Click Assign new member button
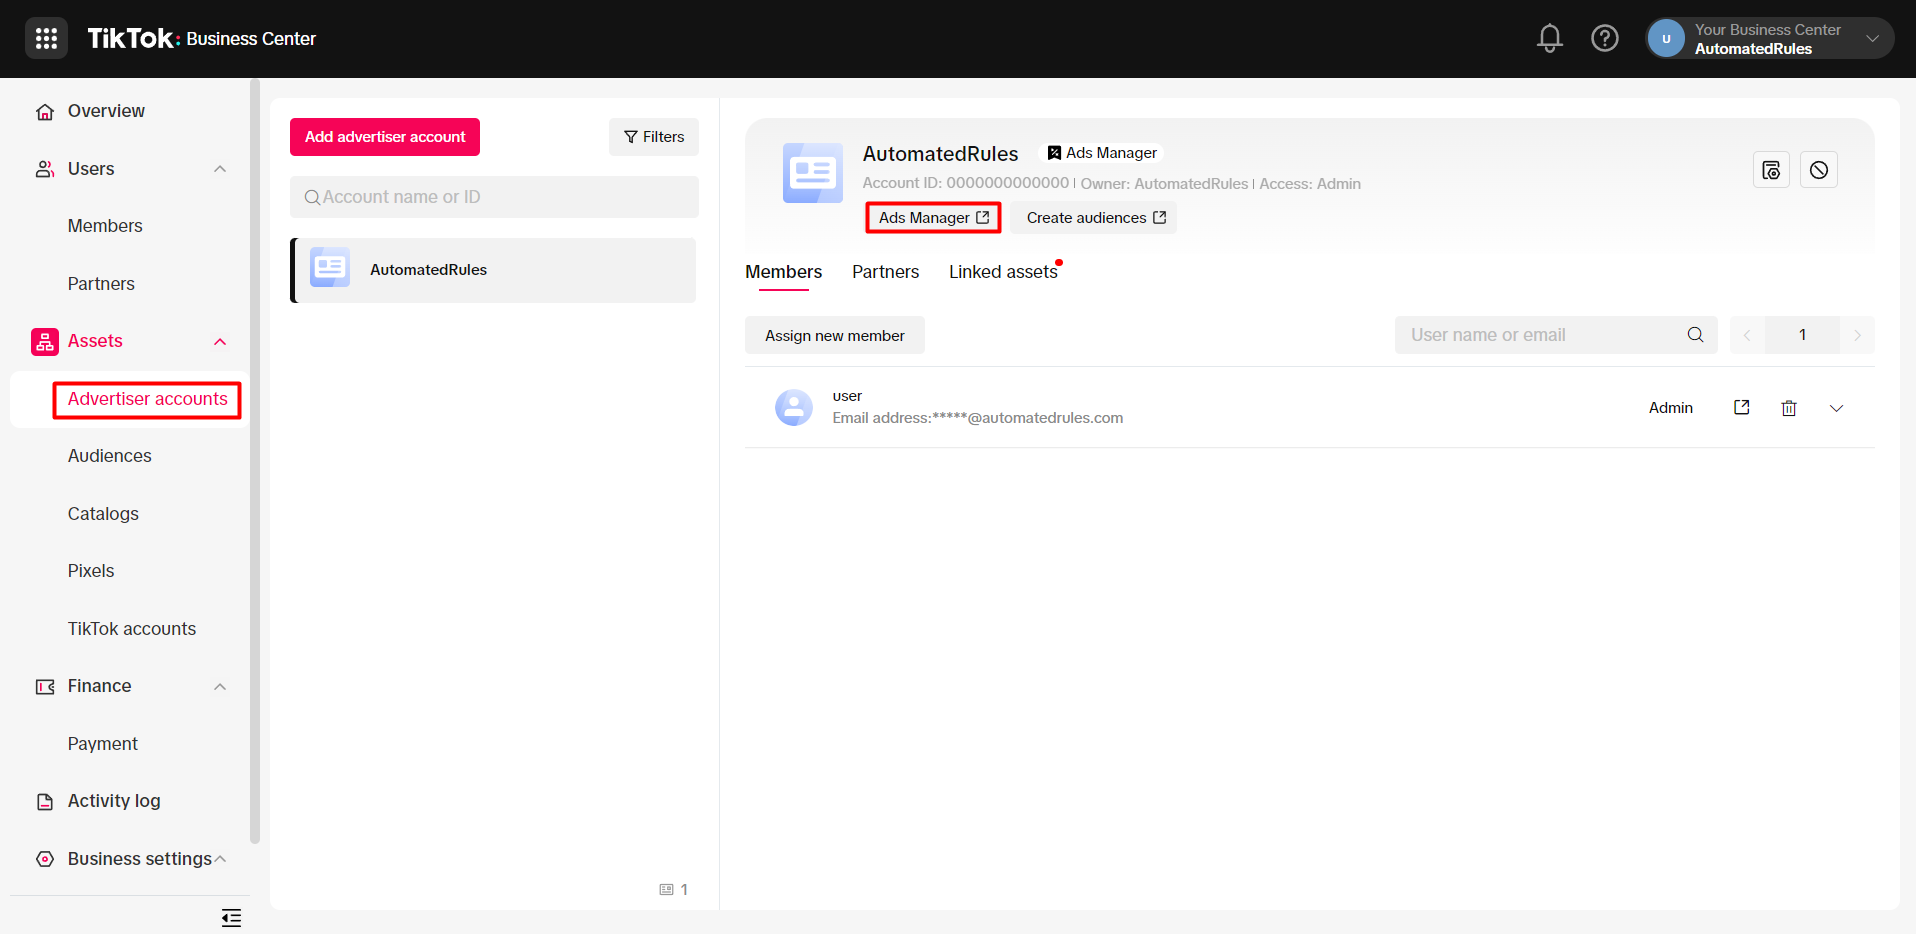This screenshot has width=1916, height=934. [835, 336]
